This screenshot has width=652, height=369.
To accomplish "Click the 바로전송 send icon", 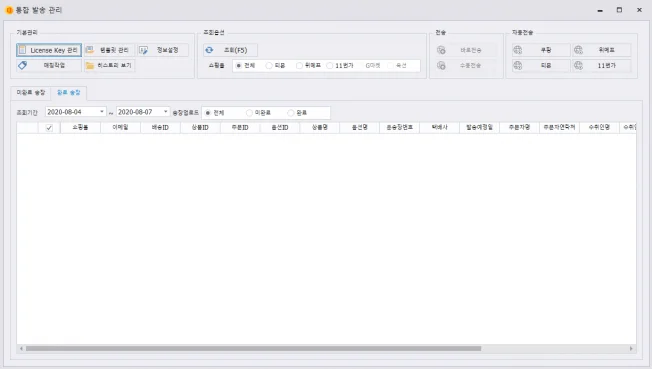I will [x=441, y=50].
